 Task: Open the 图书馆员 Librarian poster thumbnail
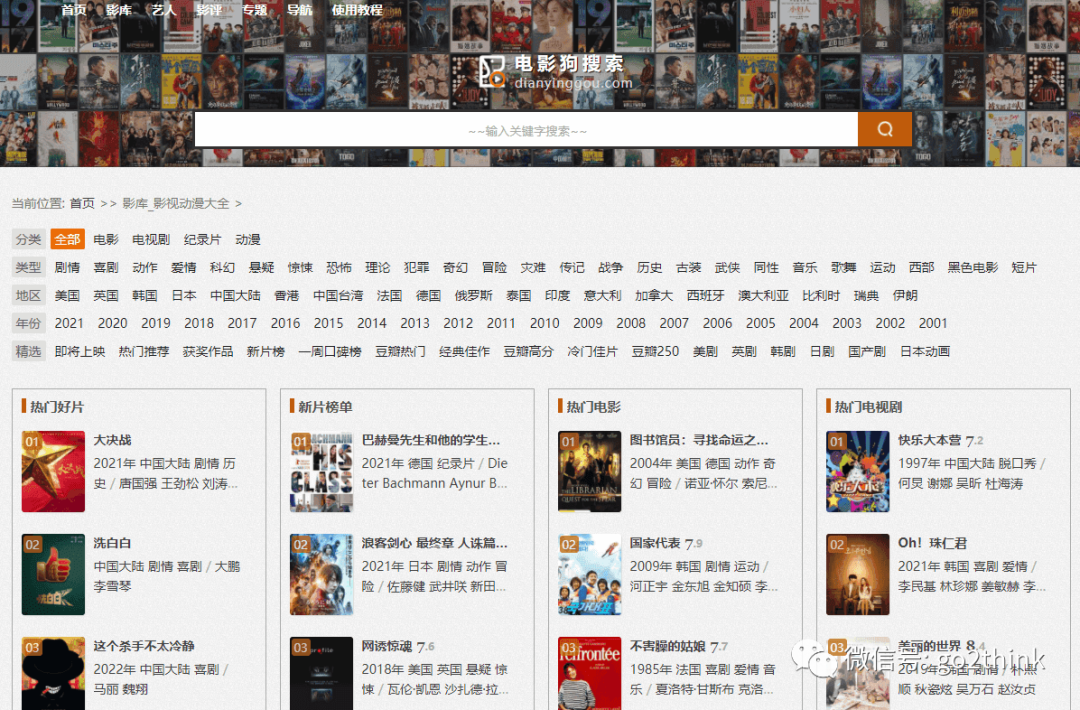tap(590, 471)
